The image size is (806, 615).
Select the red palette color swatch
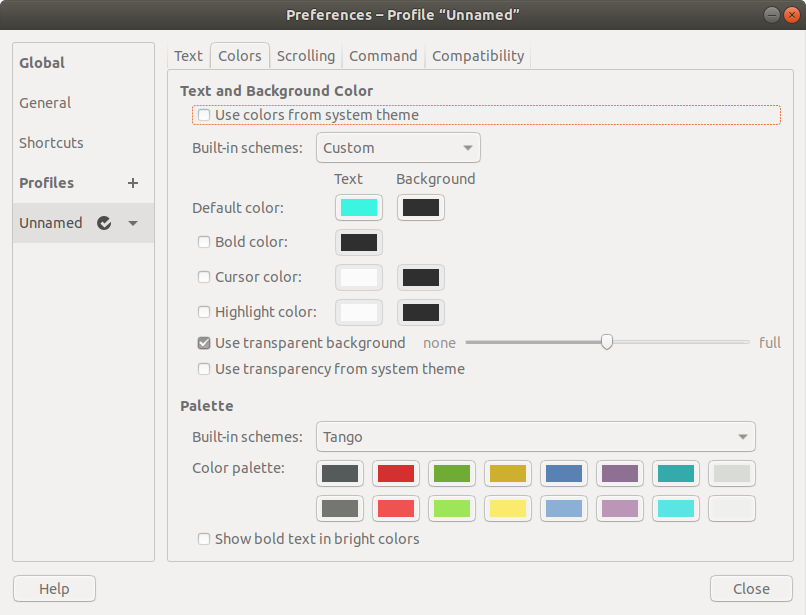[x=396, y=473]
